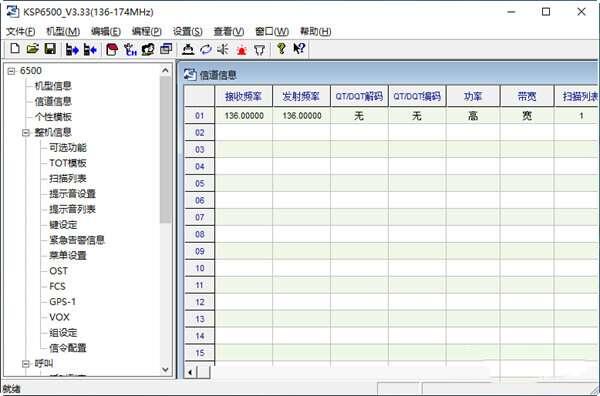Image resolution: width=600 pixels, height=396 pixels.
Task: Click the KSP6500 application title bar icon
Action: [13, 11]
